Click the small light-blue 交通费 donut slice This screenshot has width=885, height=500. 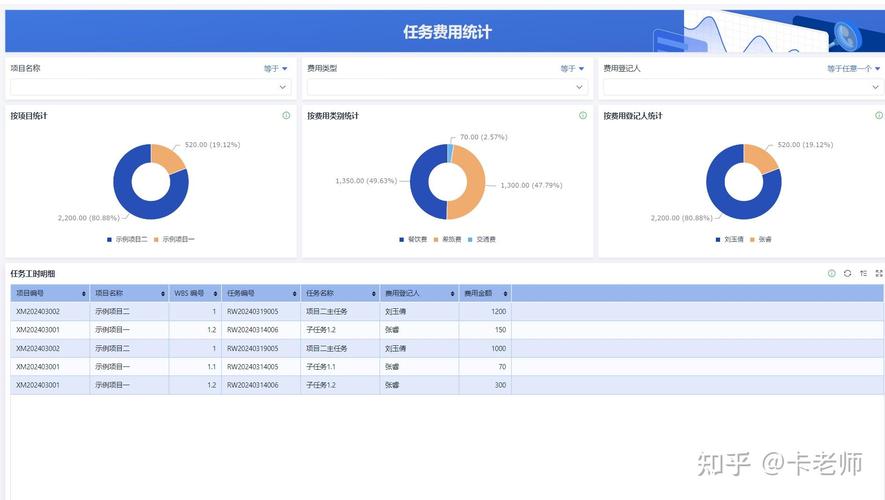point(450,152)
